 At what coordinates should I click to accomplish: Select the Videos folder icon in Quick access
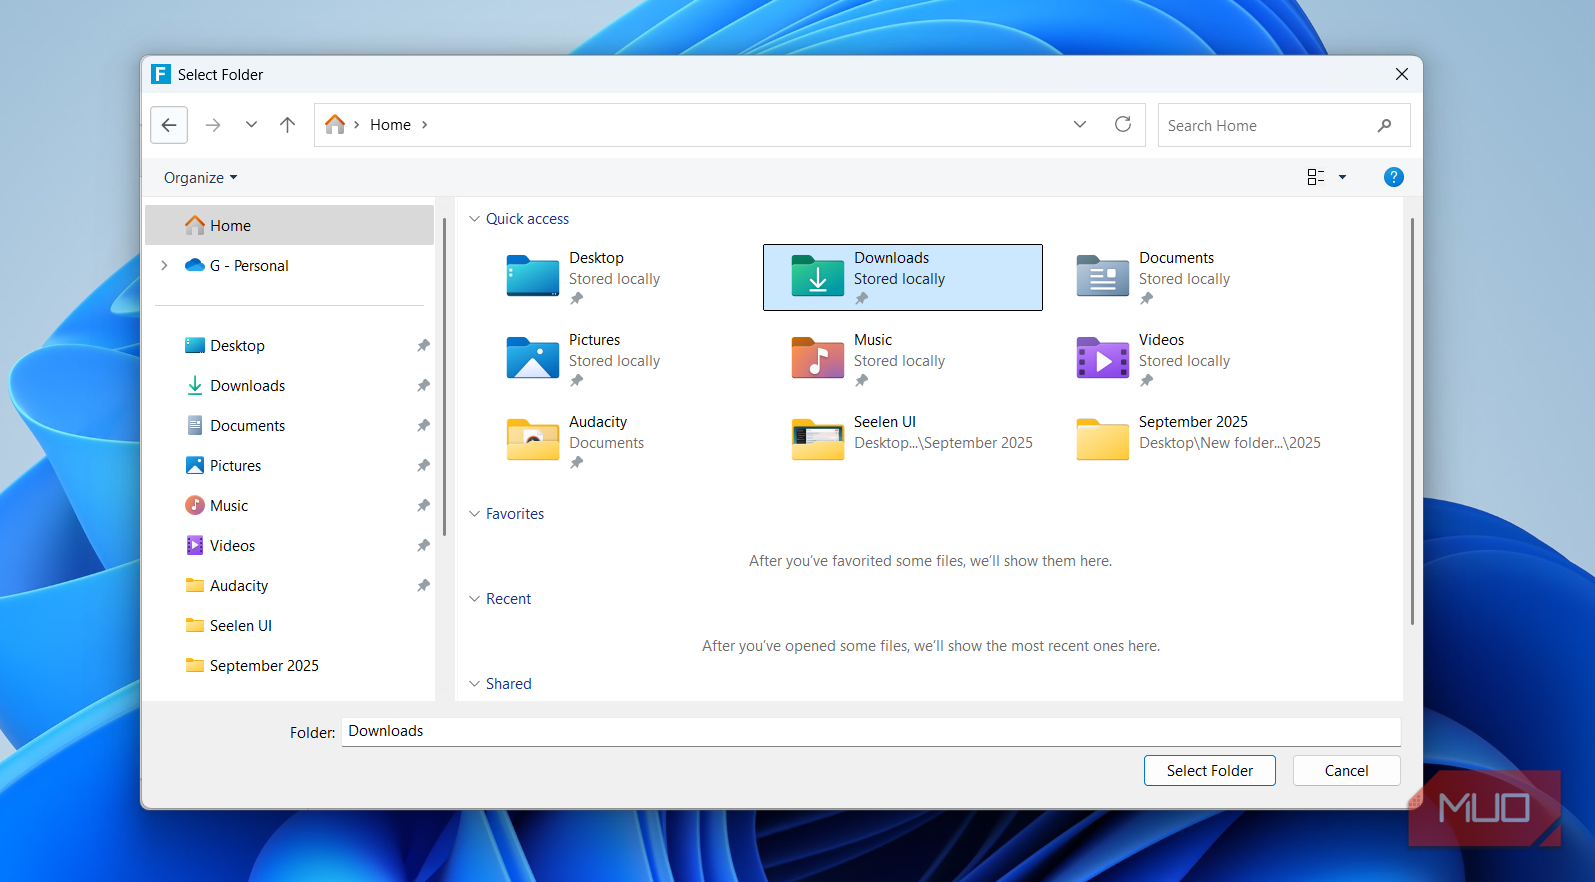click(1102, 358)
